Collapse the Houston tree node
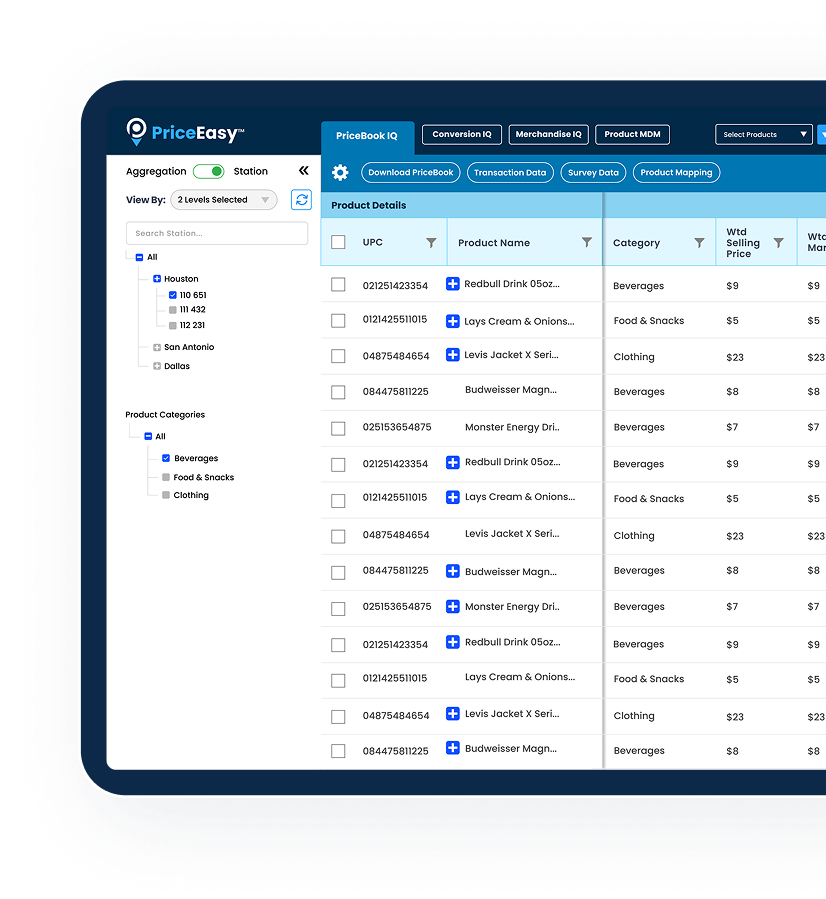 point(156,279)
